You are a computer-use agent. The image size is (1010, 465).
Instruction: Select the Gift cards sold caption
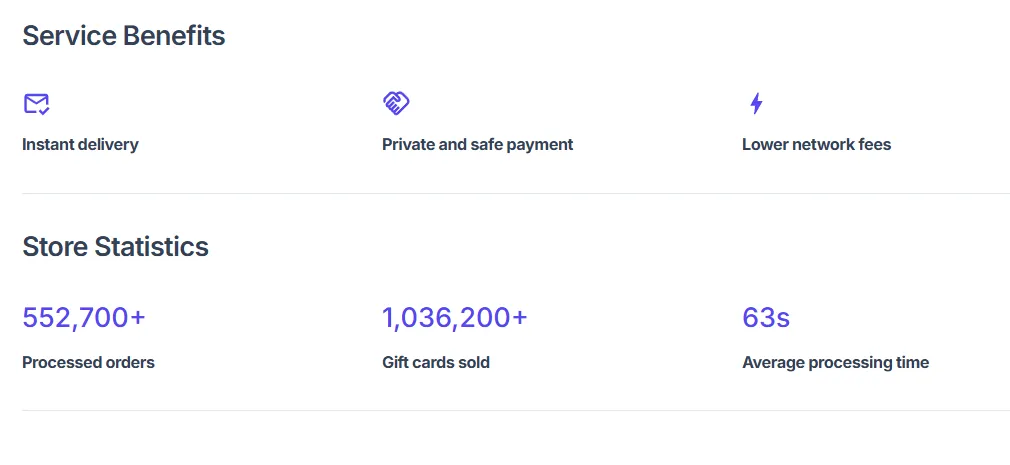click(x=436, y=363)
